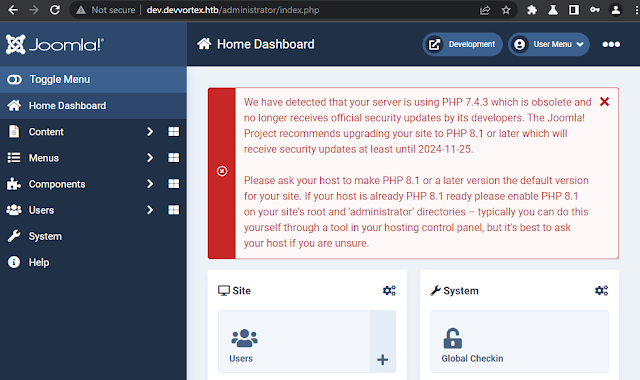Open the browser side panel icon
The height and width of the screenshot is (380, 640).
[574, 10]
